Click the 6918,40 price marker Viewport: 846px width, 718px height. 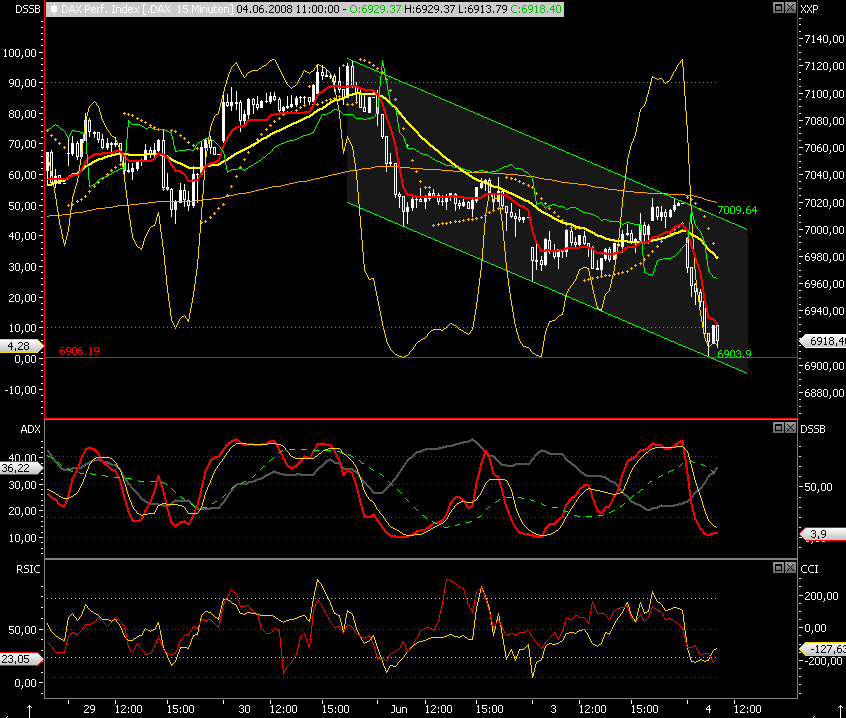pyautogui.click(x=822, y=341)
